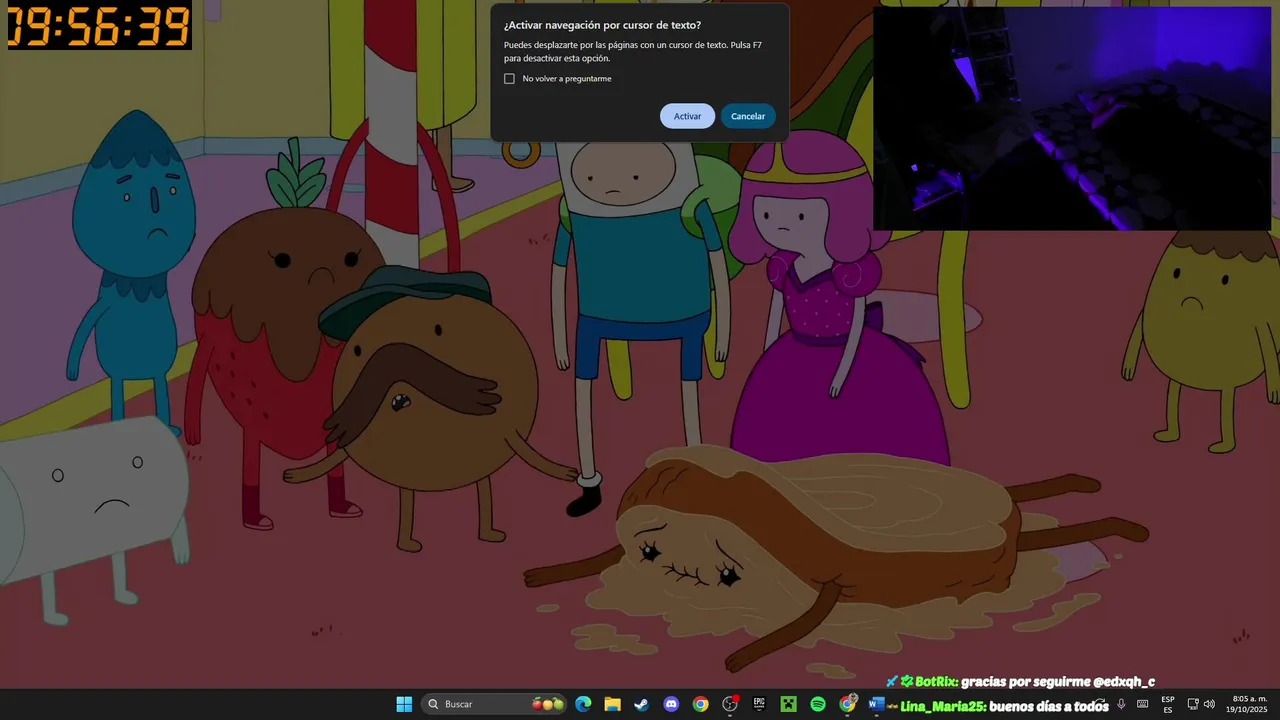Open Epic Games Launcher from the taskbar
Screen dimensions: 1280x720
tap(759, 704)
